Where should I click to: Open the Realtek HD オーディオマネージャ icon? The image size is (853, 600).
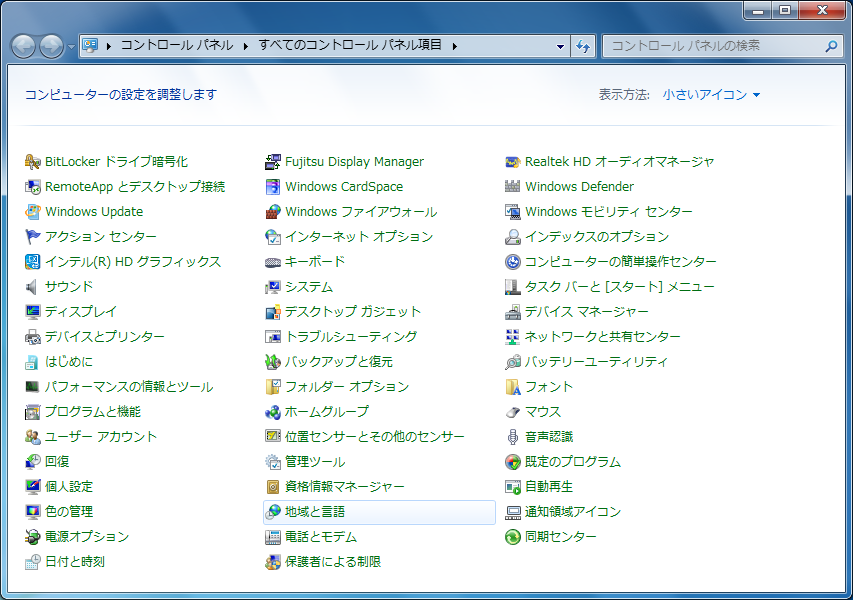[x=513, y=162]
